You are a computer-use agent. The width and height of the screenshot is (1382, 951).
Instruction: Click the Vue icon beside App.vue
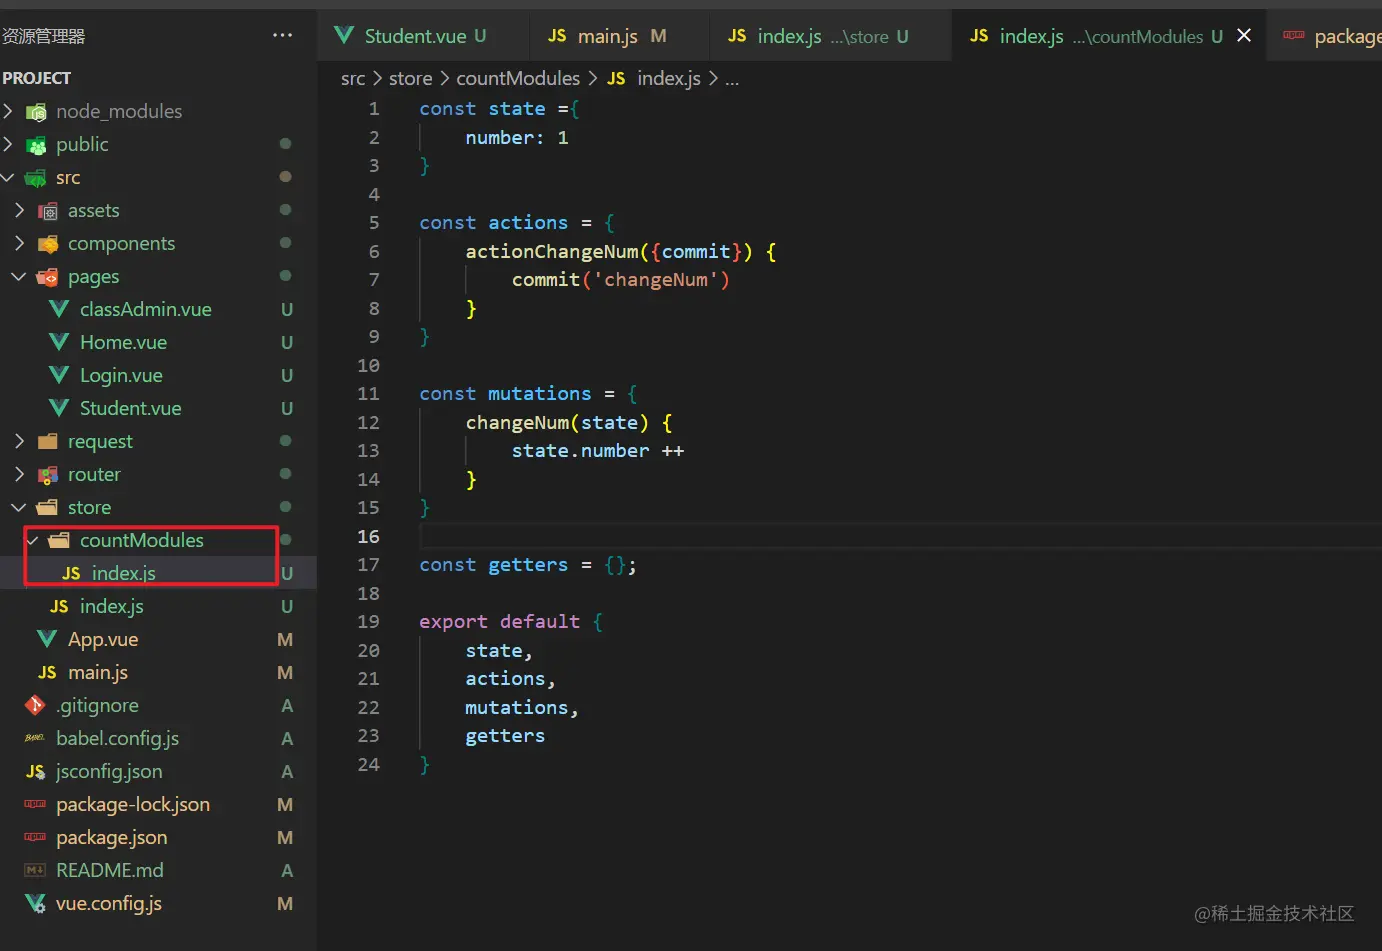pyautogui.click(x=47, y=639)
